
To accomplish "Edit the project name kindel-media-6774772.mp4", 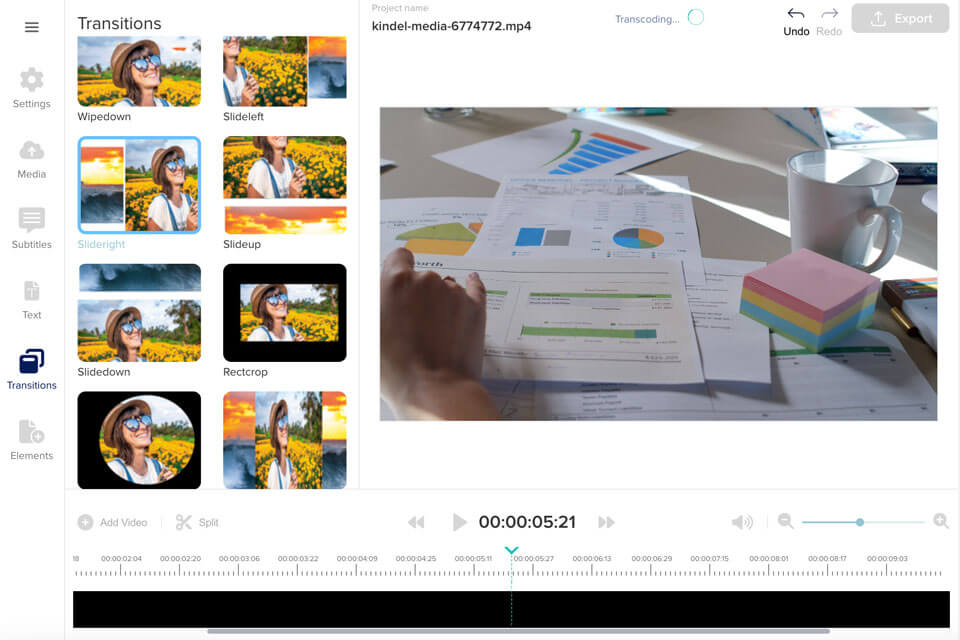I will pyautogui.click(x=451, y=26).
